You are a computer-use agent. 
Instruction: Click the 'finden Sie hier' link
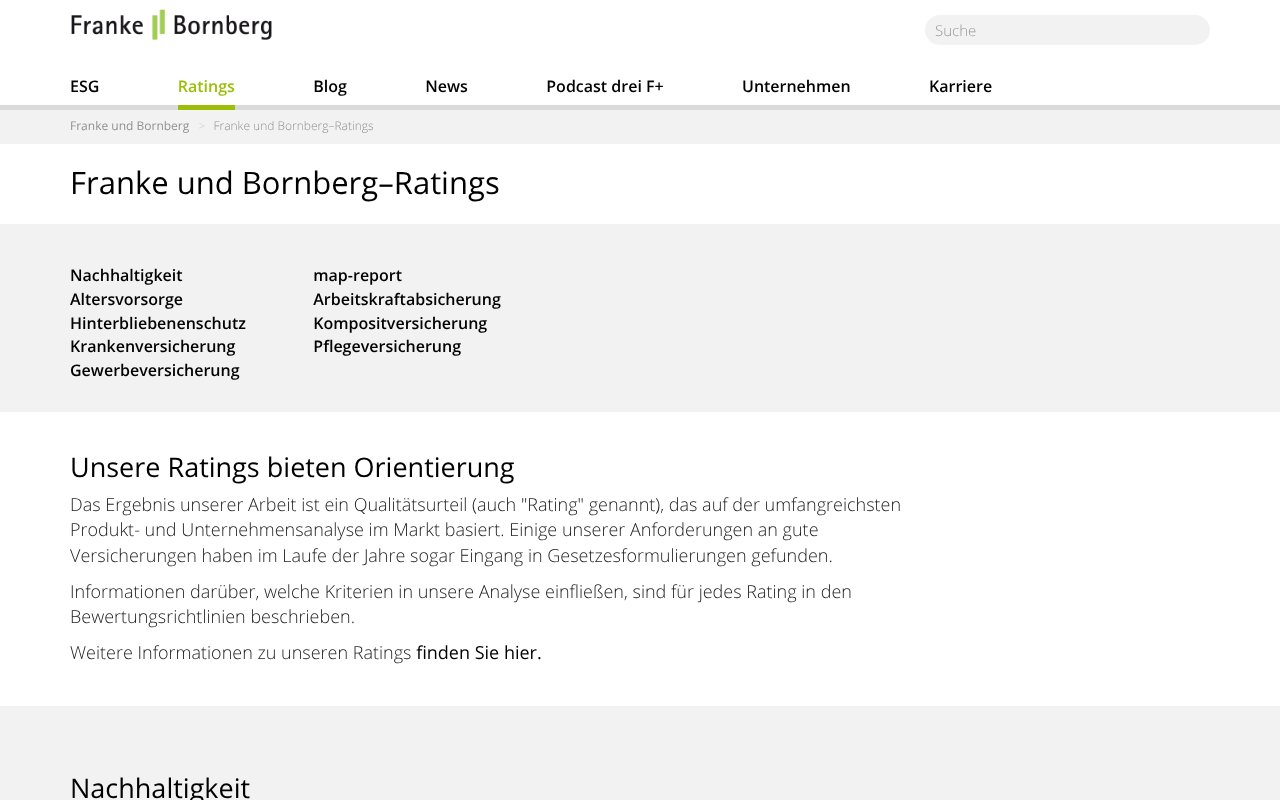point(477,652)
